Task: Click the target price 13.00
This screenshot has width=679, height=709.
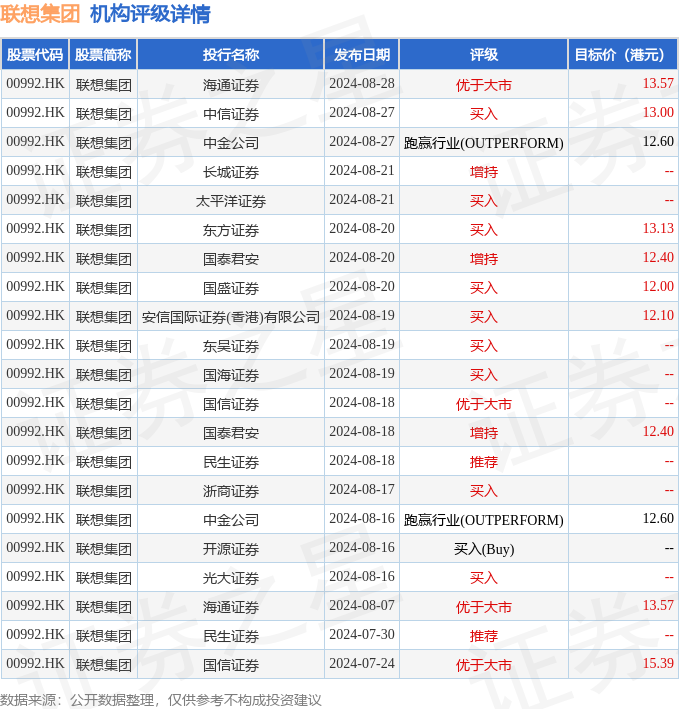Action: click(658, 112)
